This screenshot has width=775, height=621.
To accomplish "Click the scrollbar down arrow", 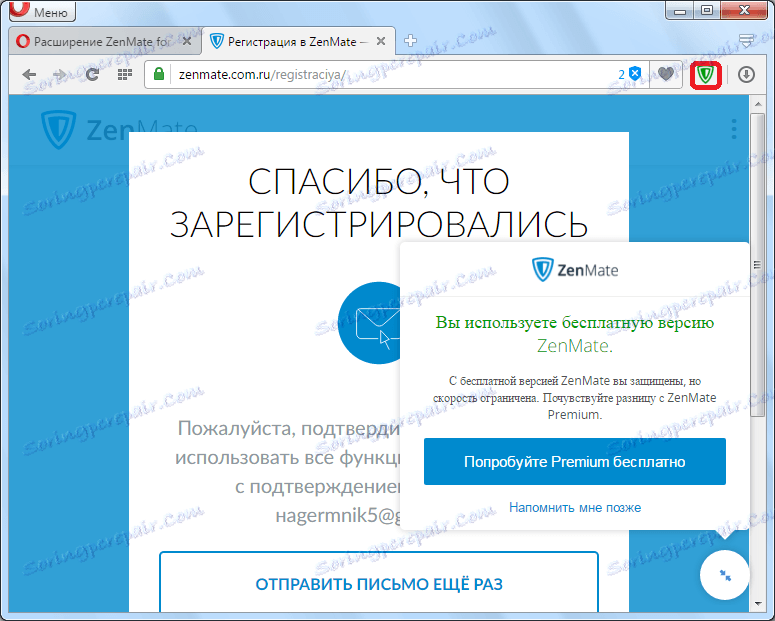I will coord(758,604).
